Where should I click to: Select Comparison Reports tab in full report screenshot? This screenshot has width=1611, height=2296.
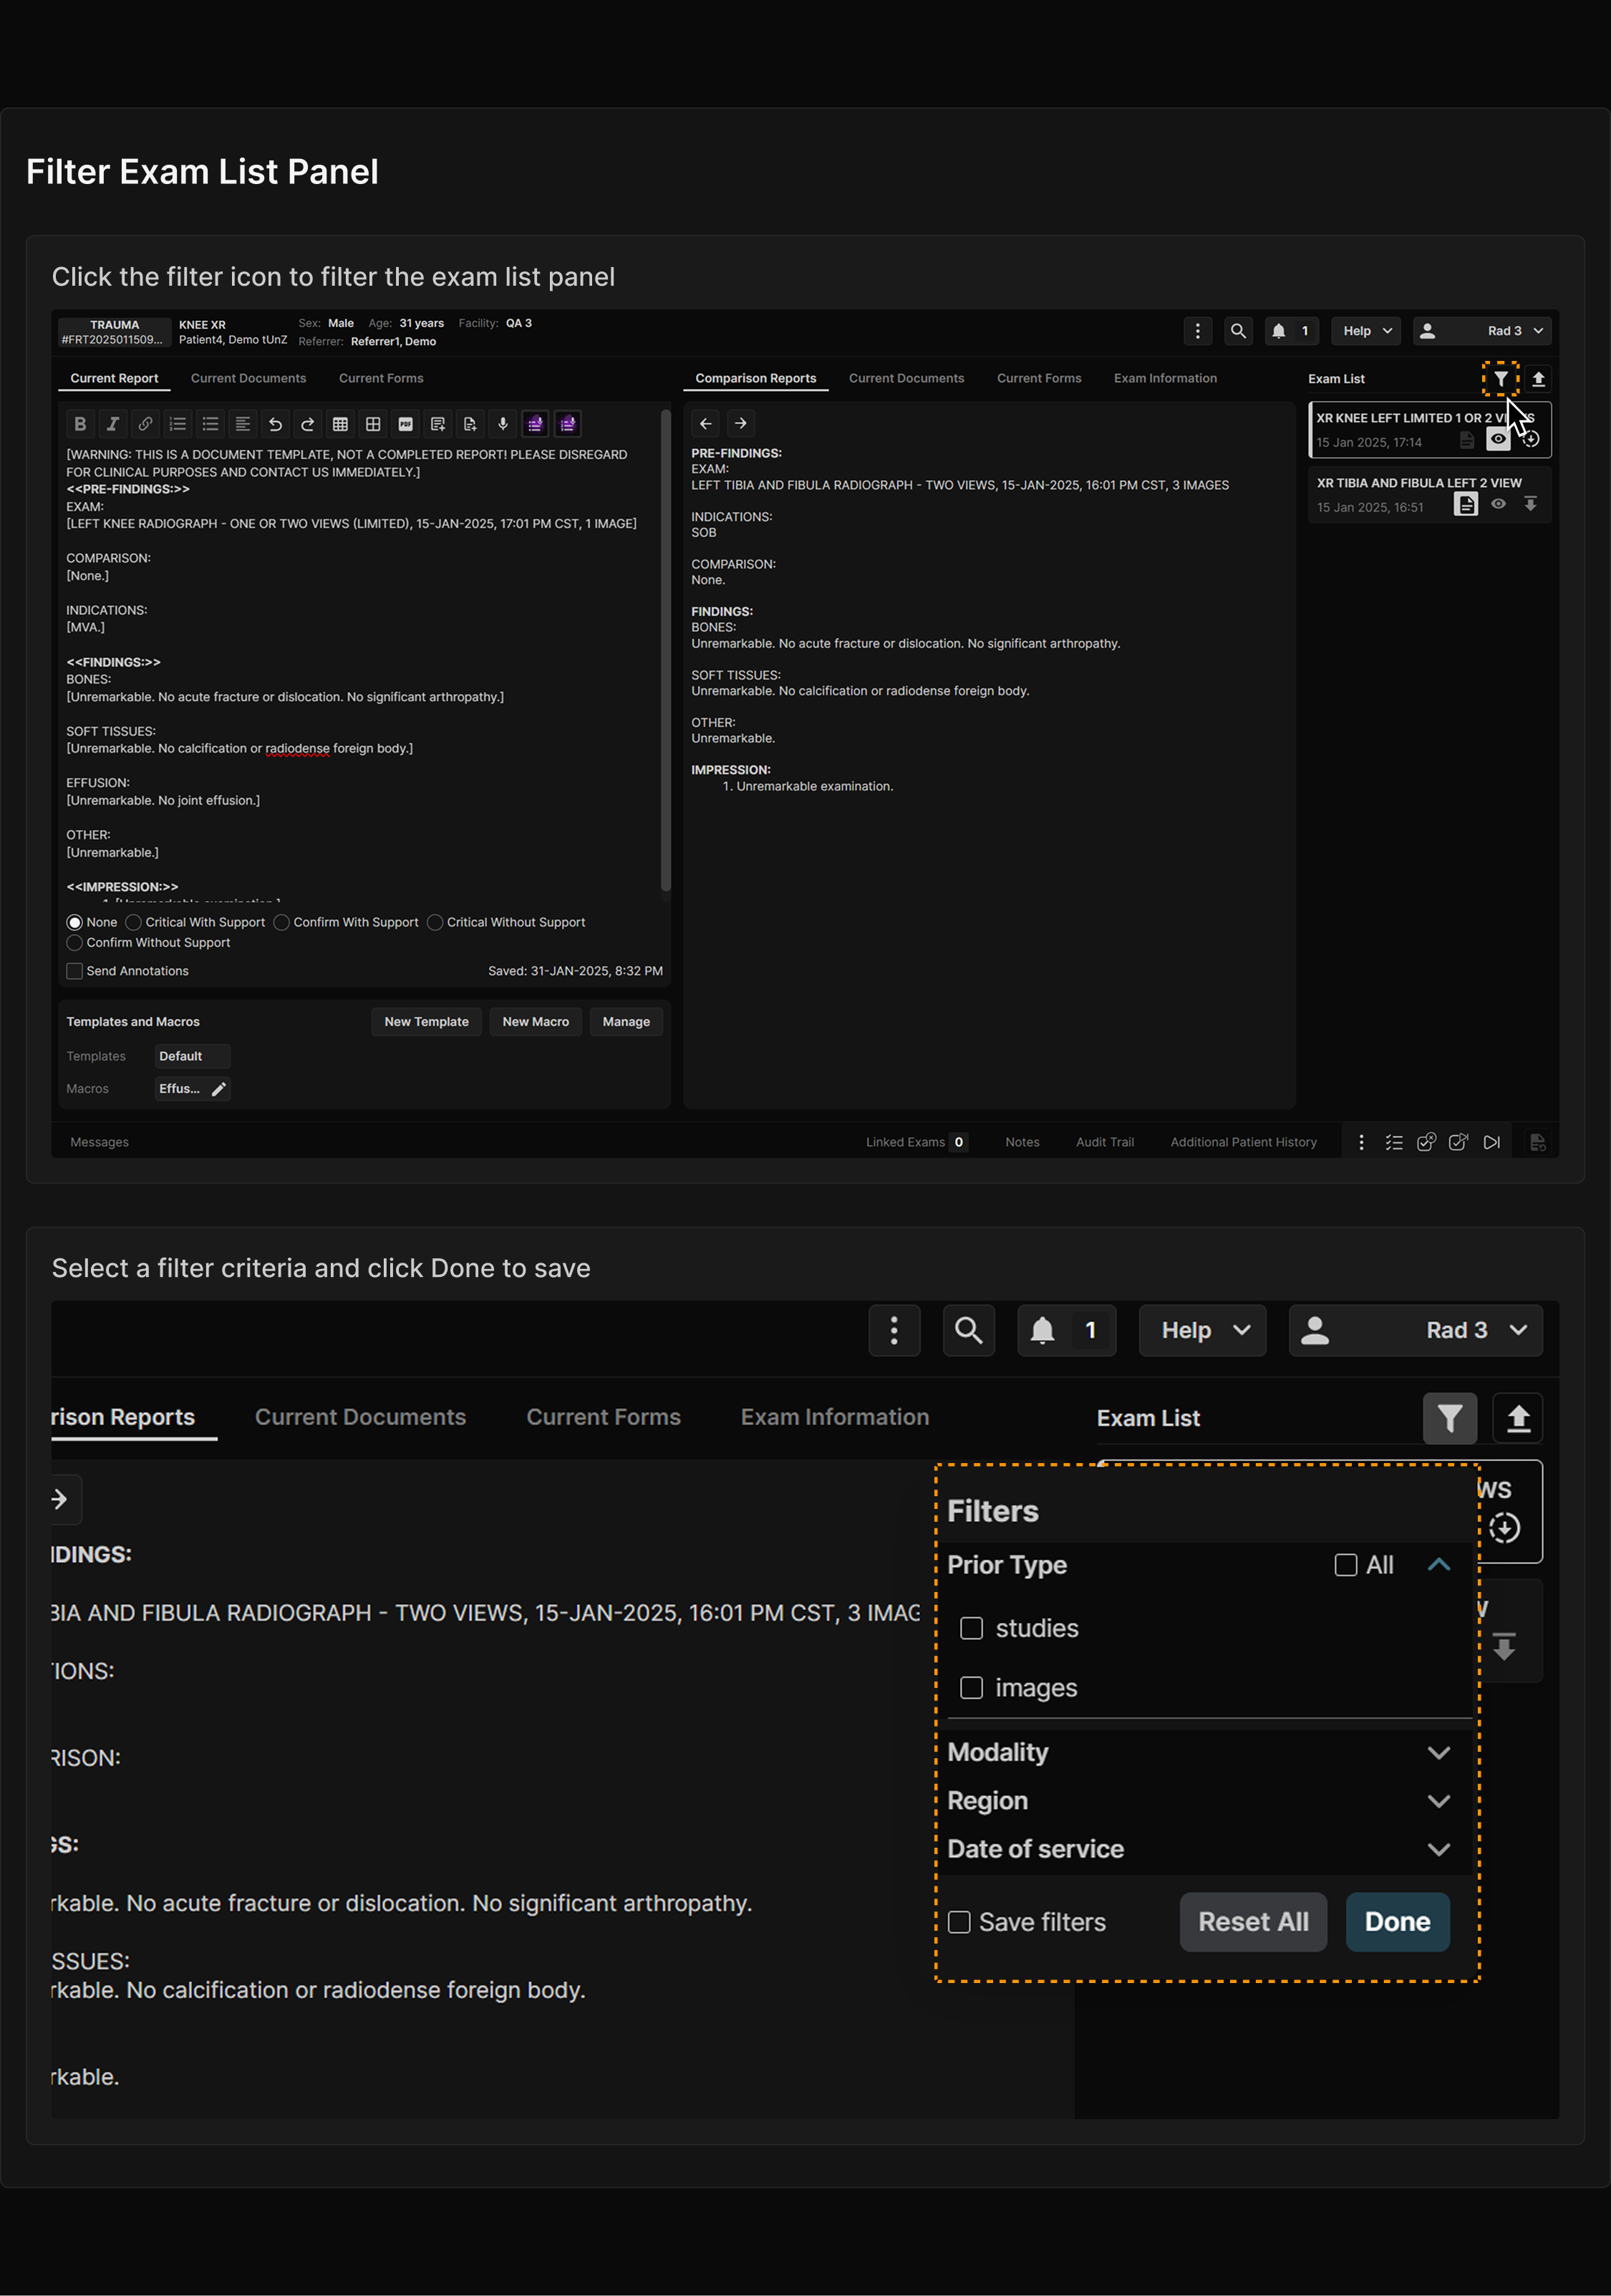[x=756, y=378]
